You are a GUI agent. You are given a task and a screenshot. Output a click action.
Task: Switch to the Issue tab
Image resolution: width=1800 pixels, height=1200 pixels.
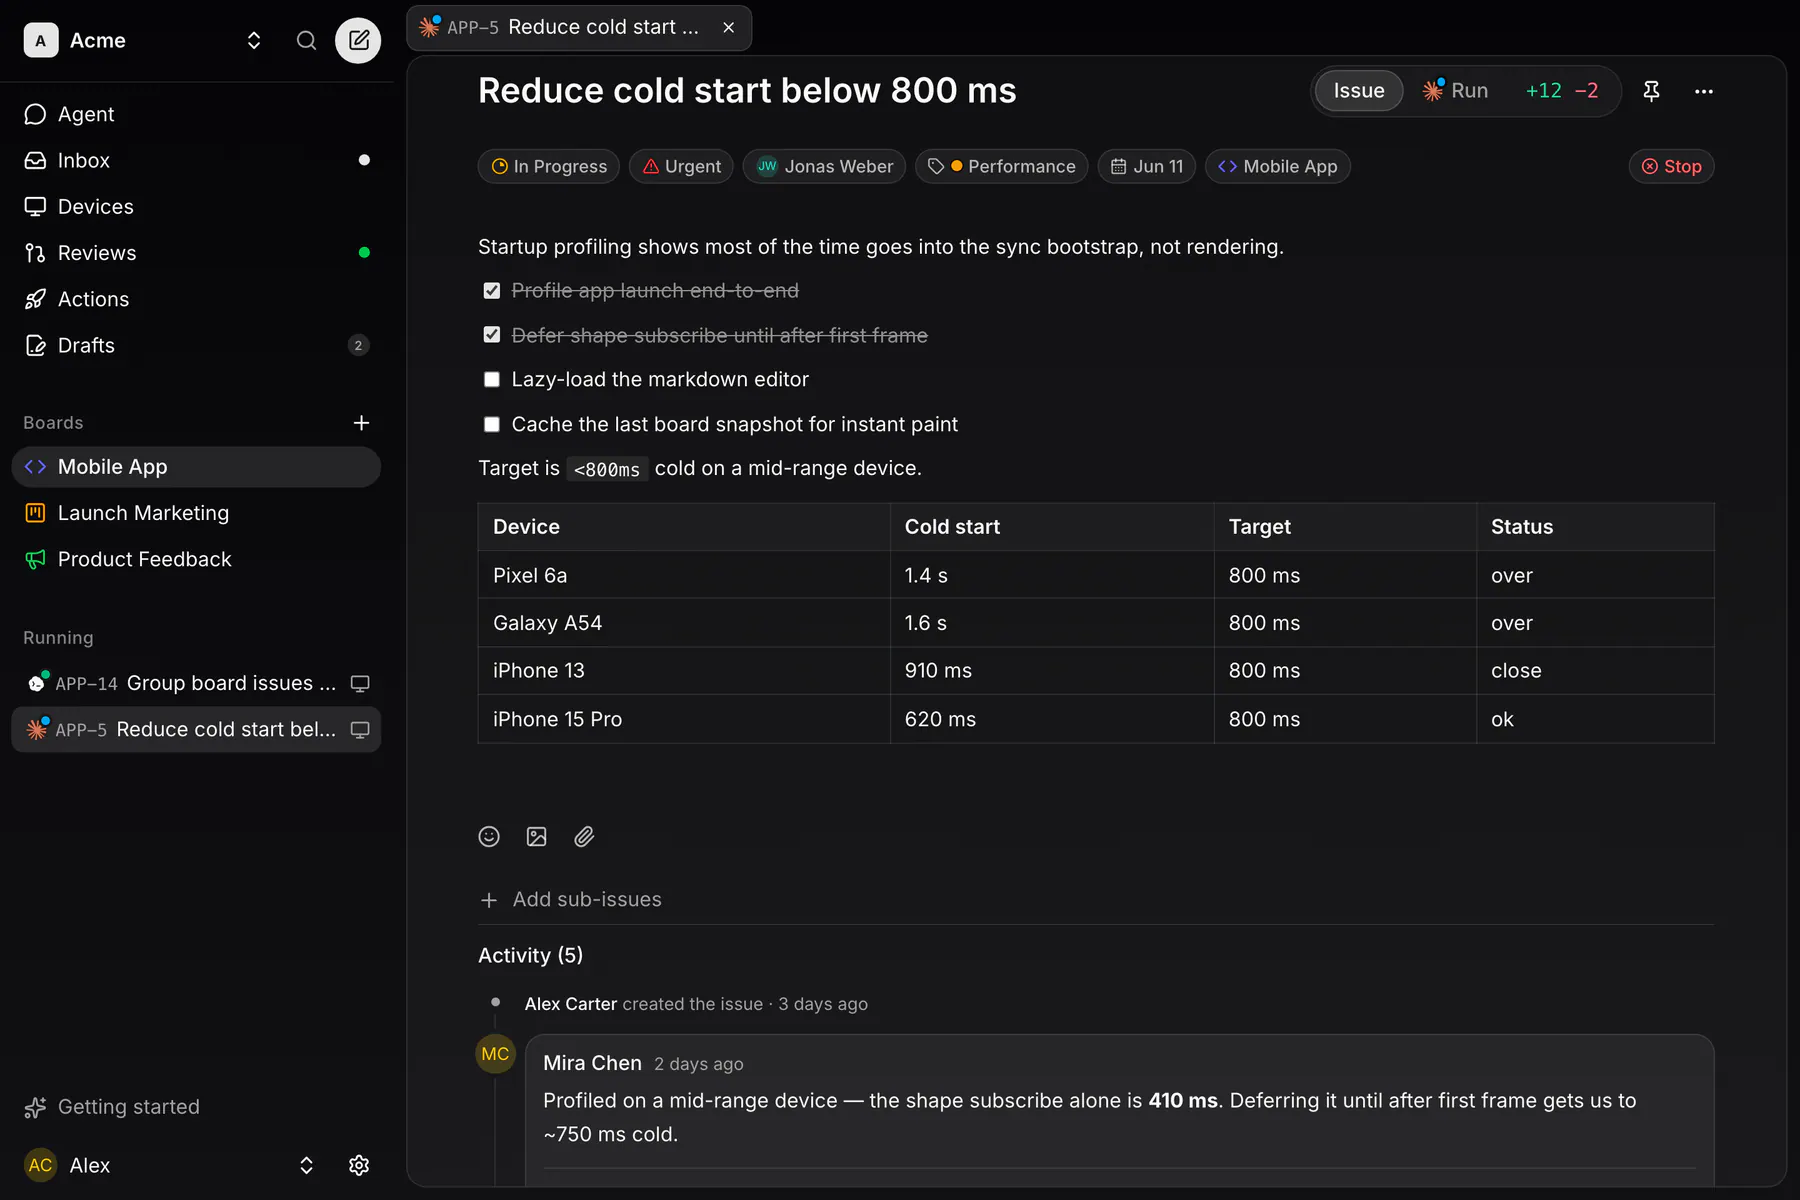tap(1359, 91)
